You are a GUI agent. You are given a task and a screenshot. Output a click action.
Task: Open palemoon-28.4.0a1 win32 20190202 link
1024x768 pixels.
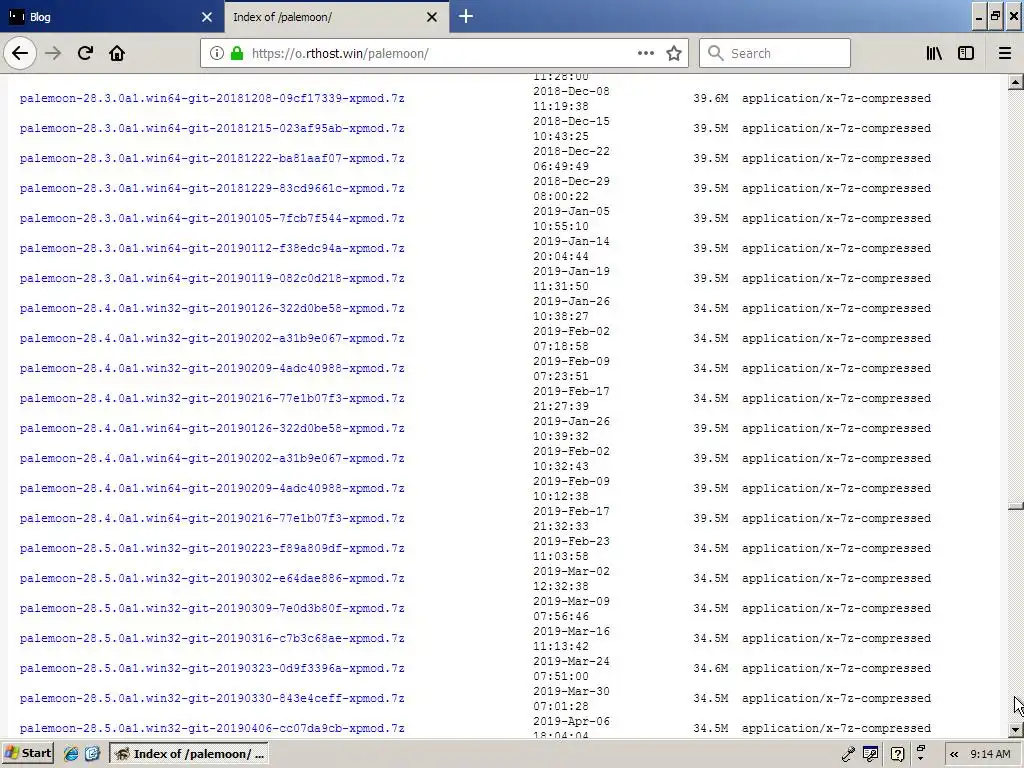(x=212, y=338)
